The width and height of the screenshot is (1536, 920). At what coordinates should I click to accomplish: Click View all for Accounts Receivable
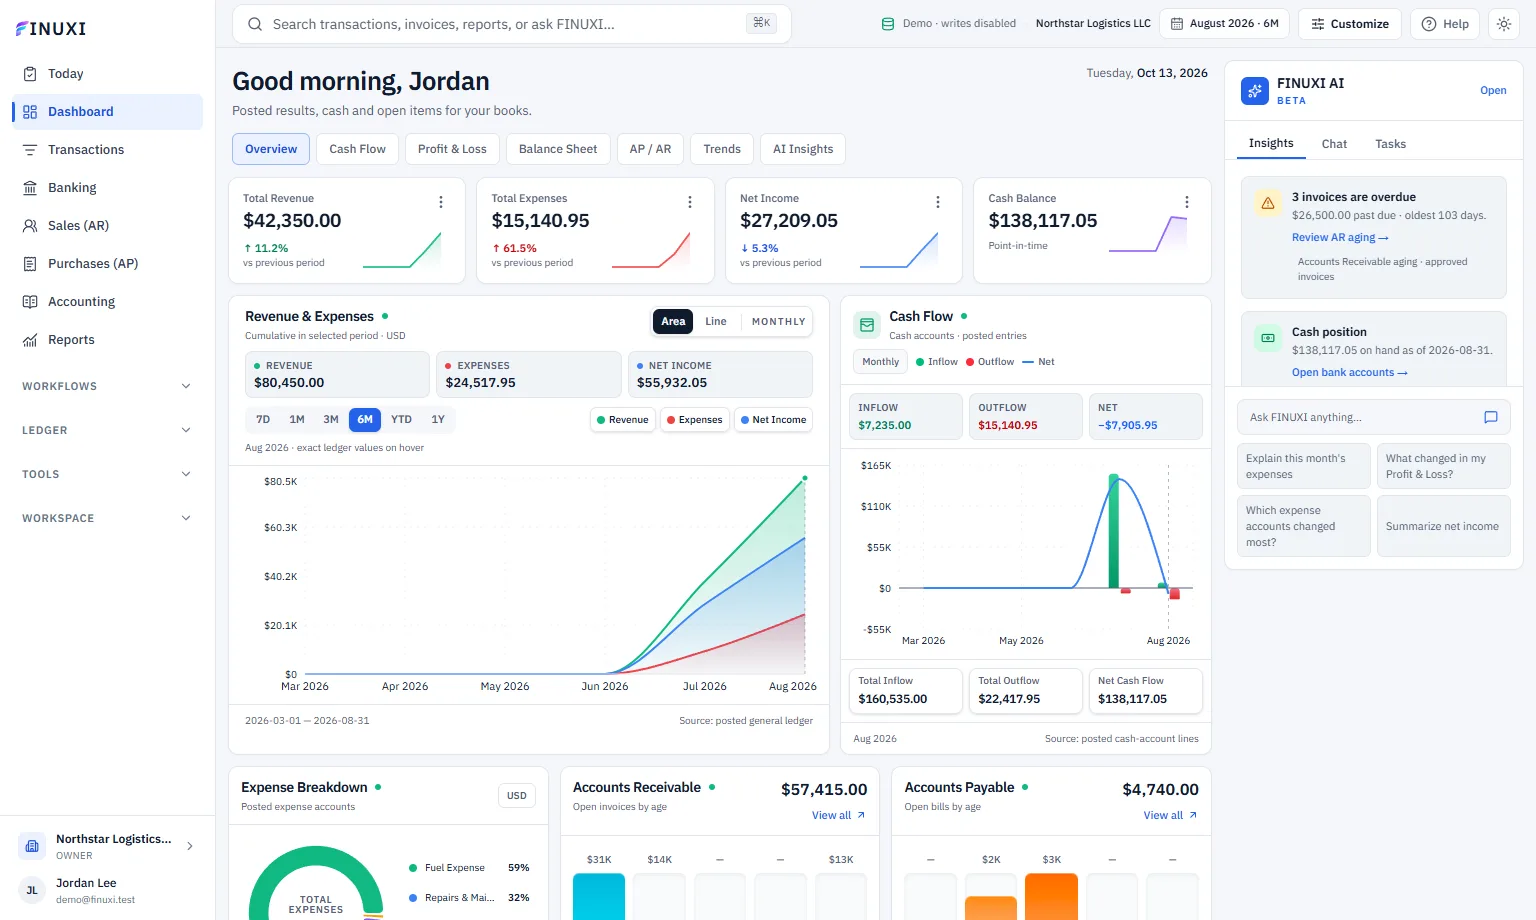[x=838, y=816]
